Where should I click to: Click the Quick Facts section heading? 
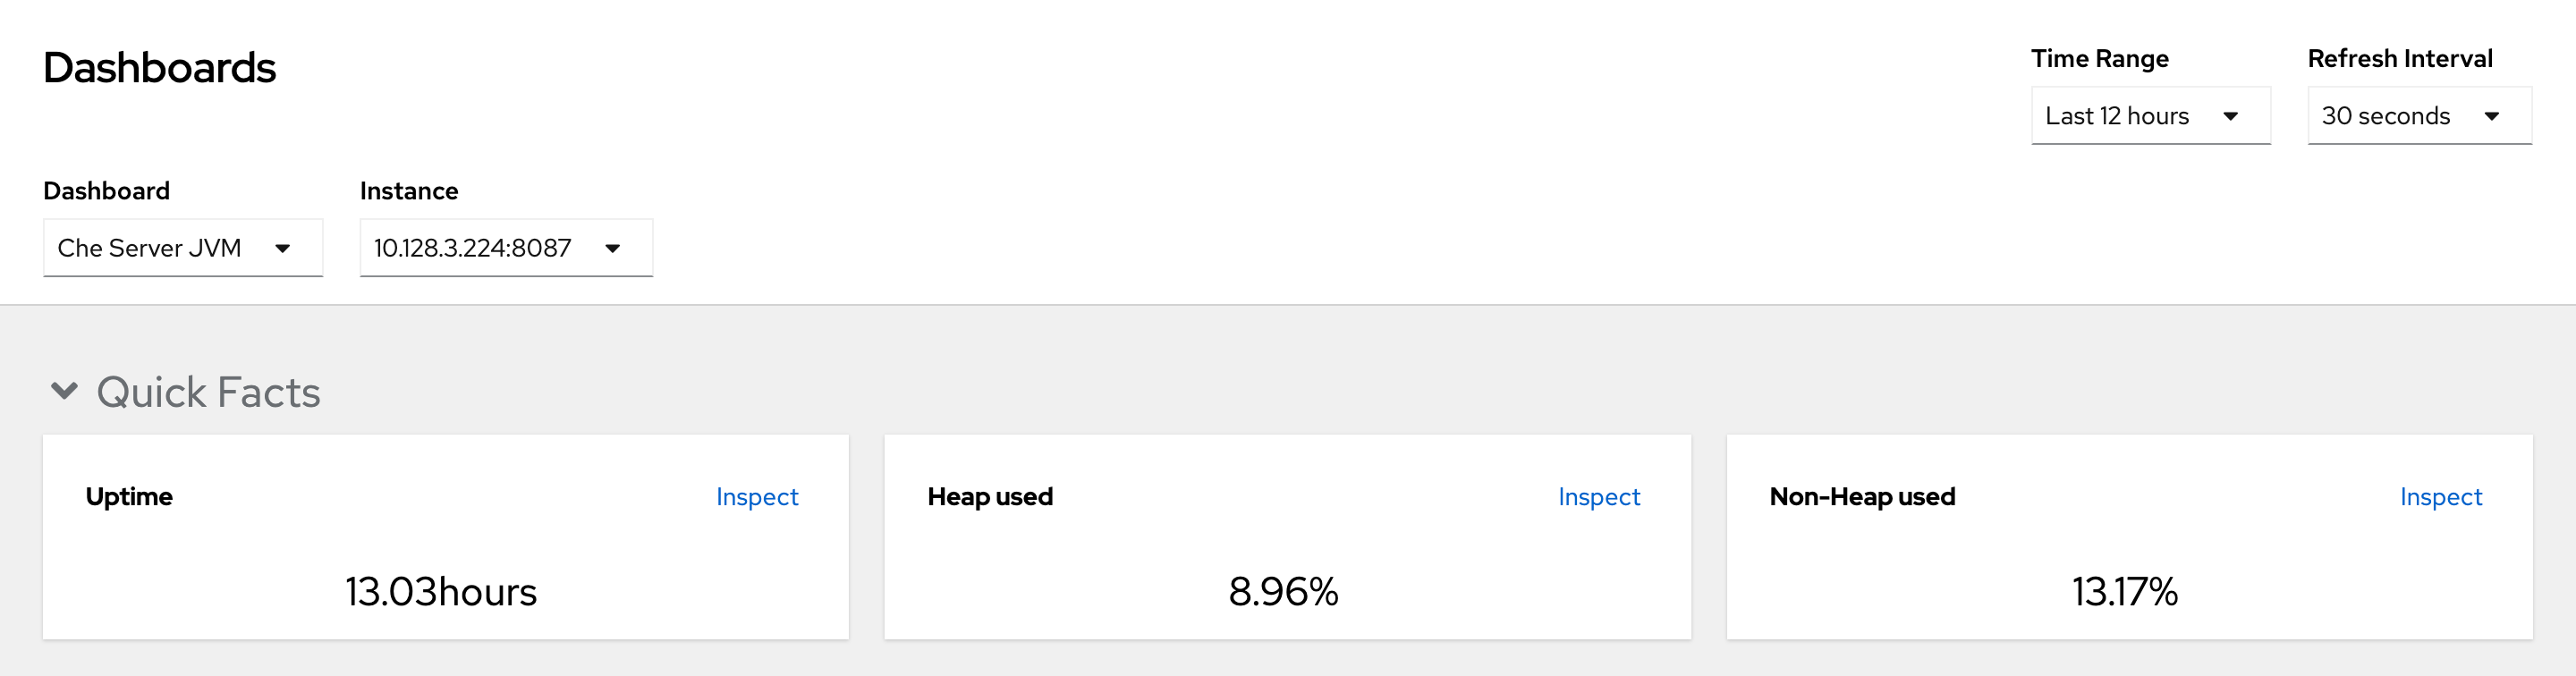208,392
